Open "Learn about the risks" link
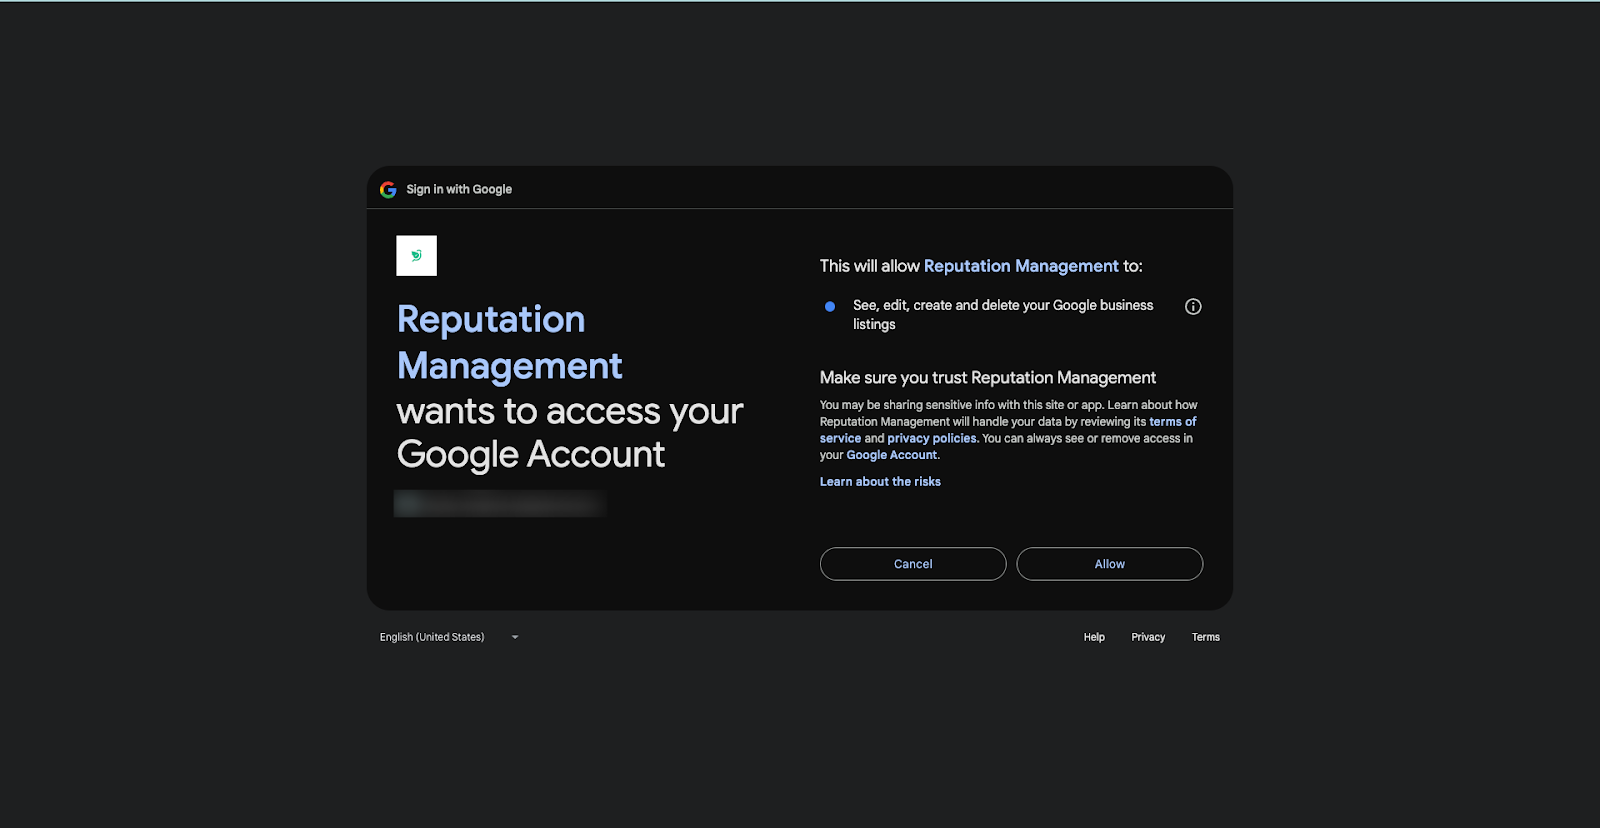This screenshot has height=828, width=1600. [880, 482]
